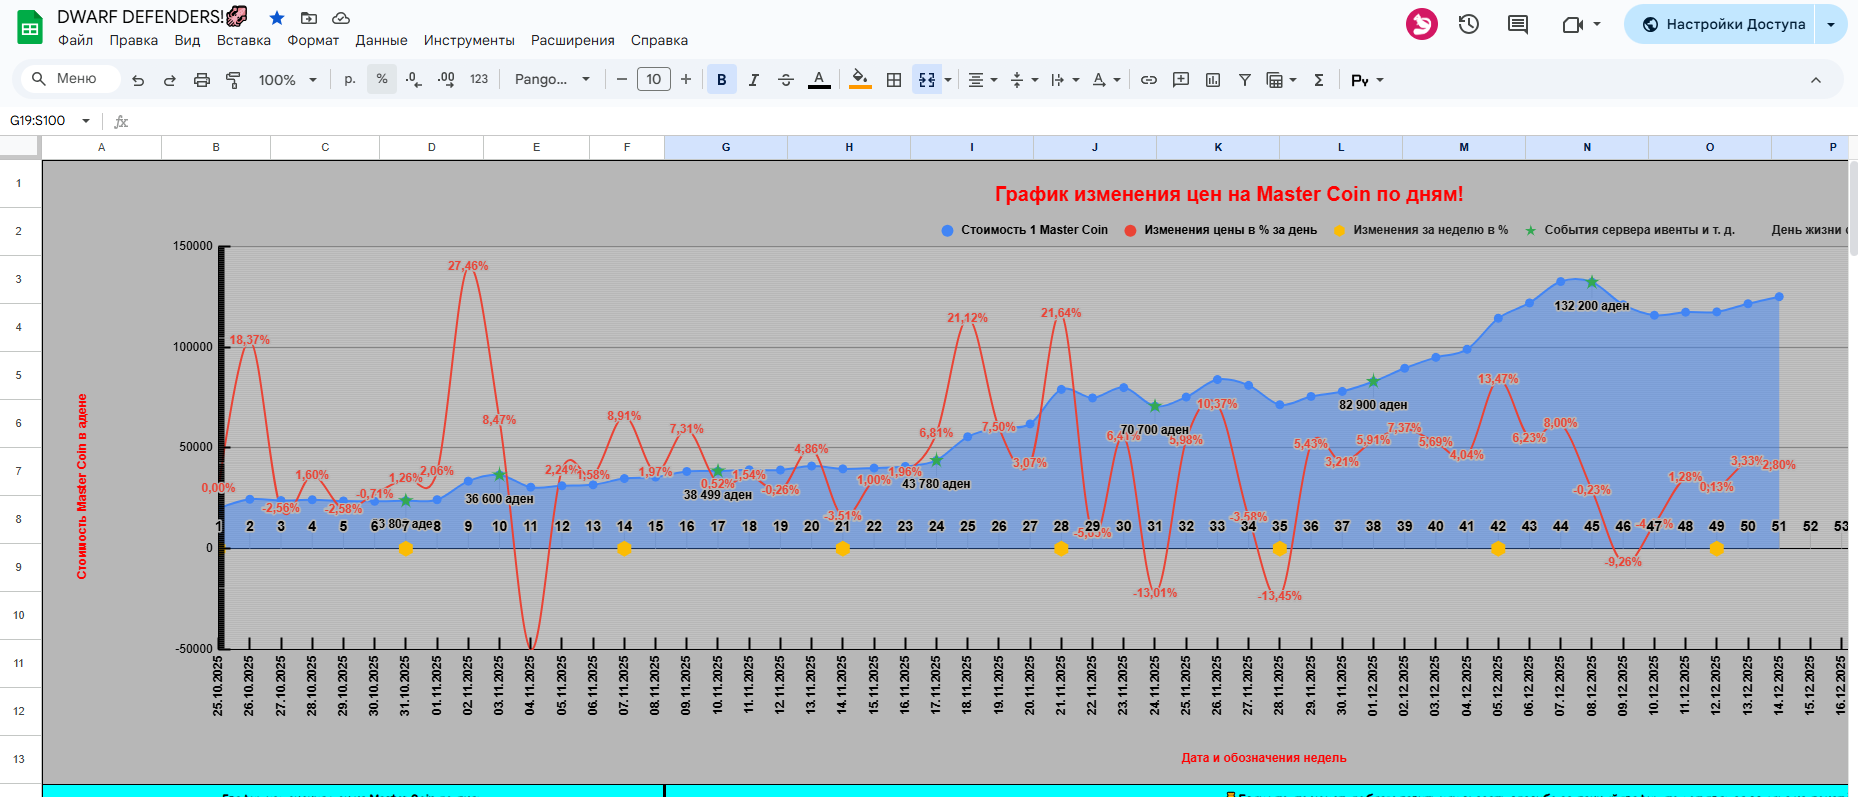Screen dimensions: 1858x797
Task: Open the fill color picker
Action: (x=860, y=80)
